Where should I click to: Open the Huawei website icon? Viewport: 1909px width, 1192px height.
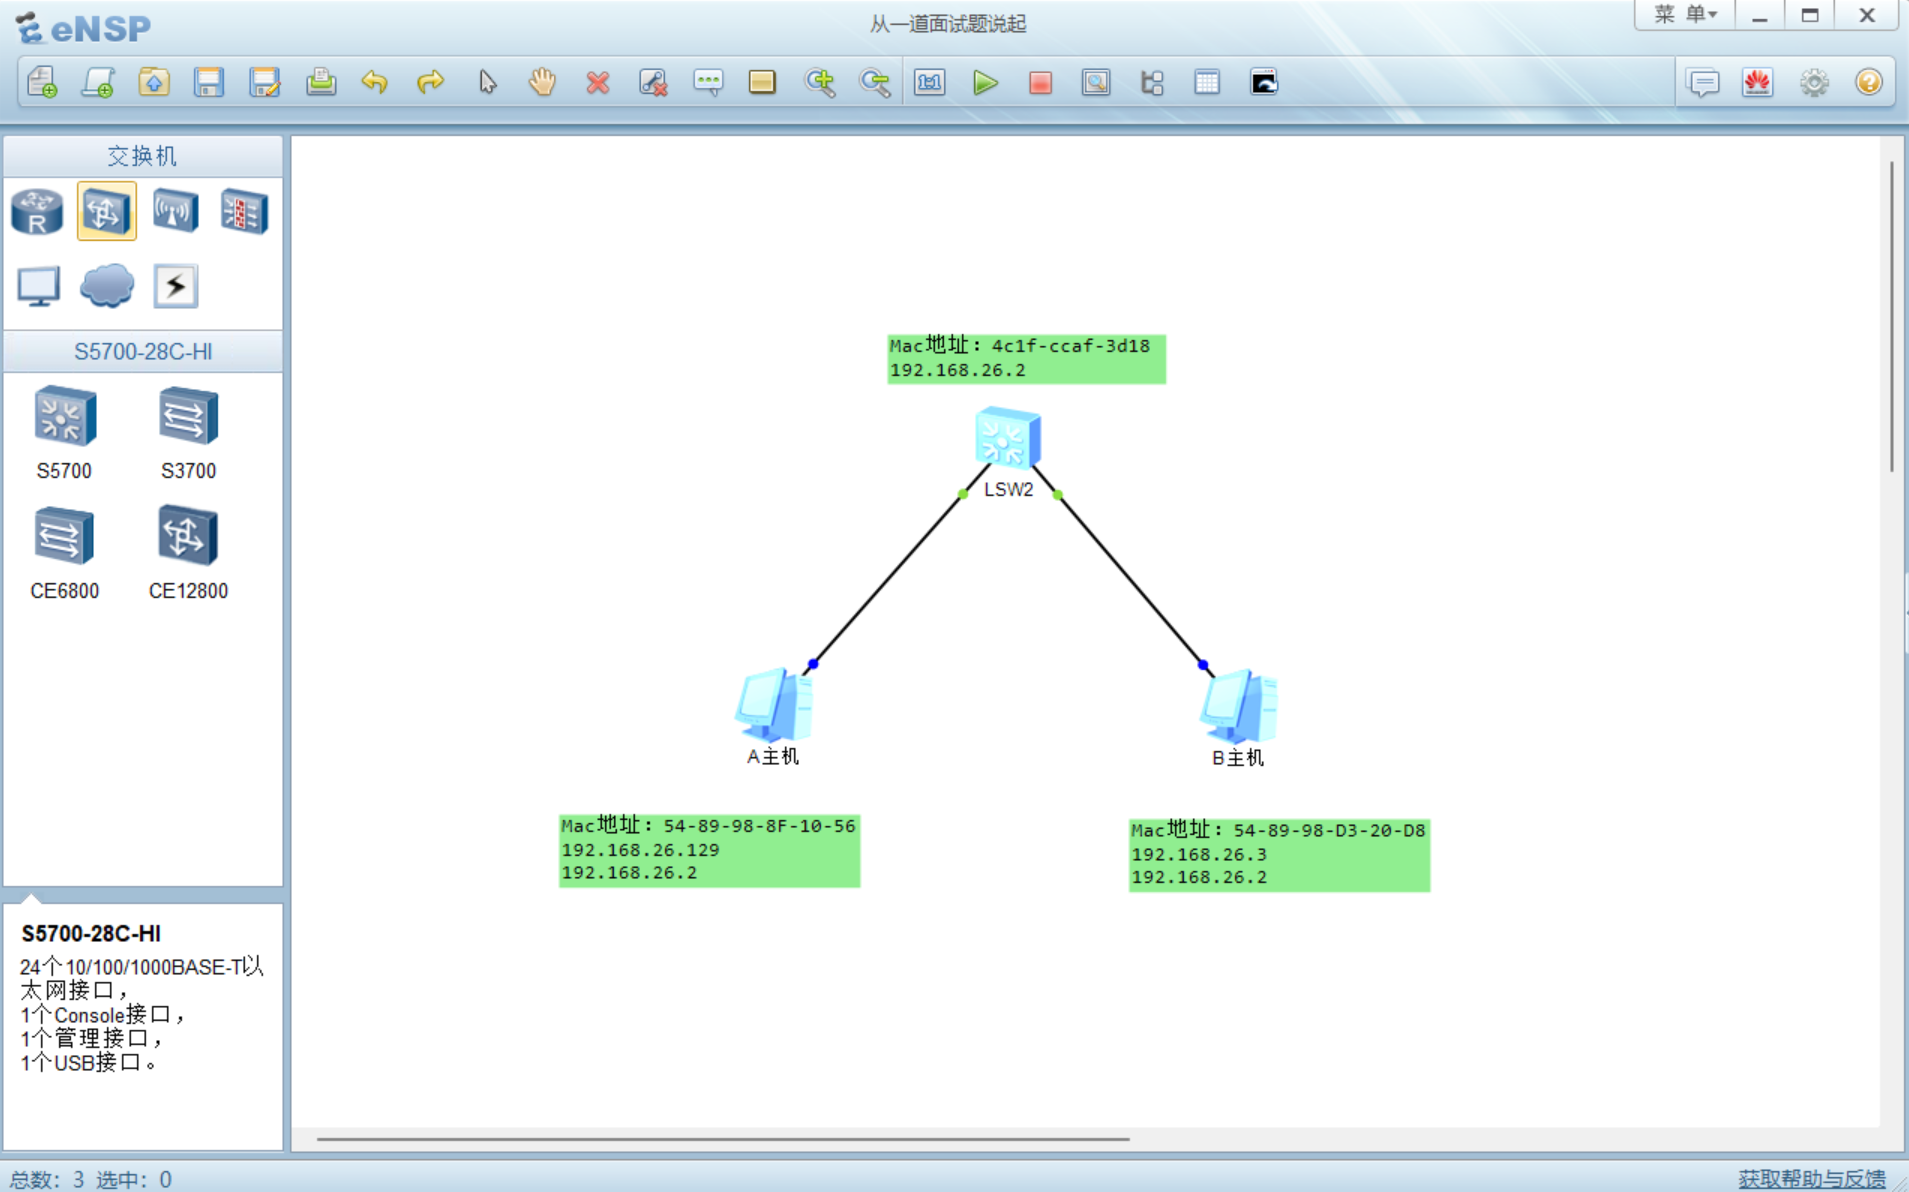point(1758,82)
